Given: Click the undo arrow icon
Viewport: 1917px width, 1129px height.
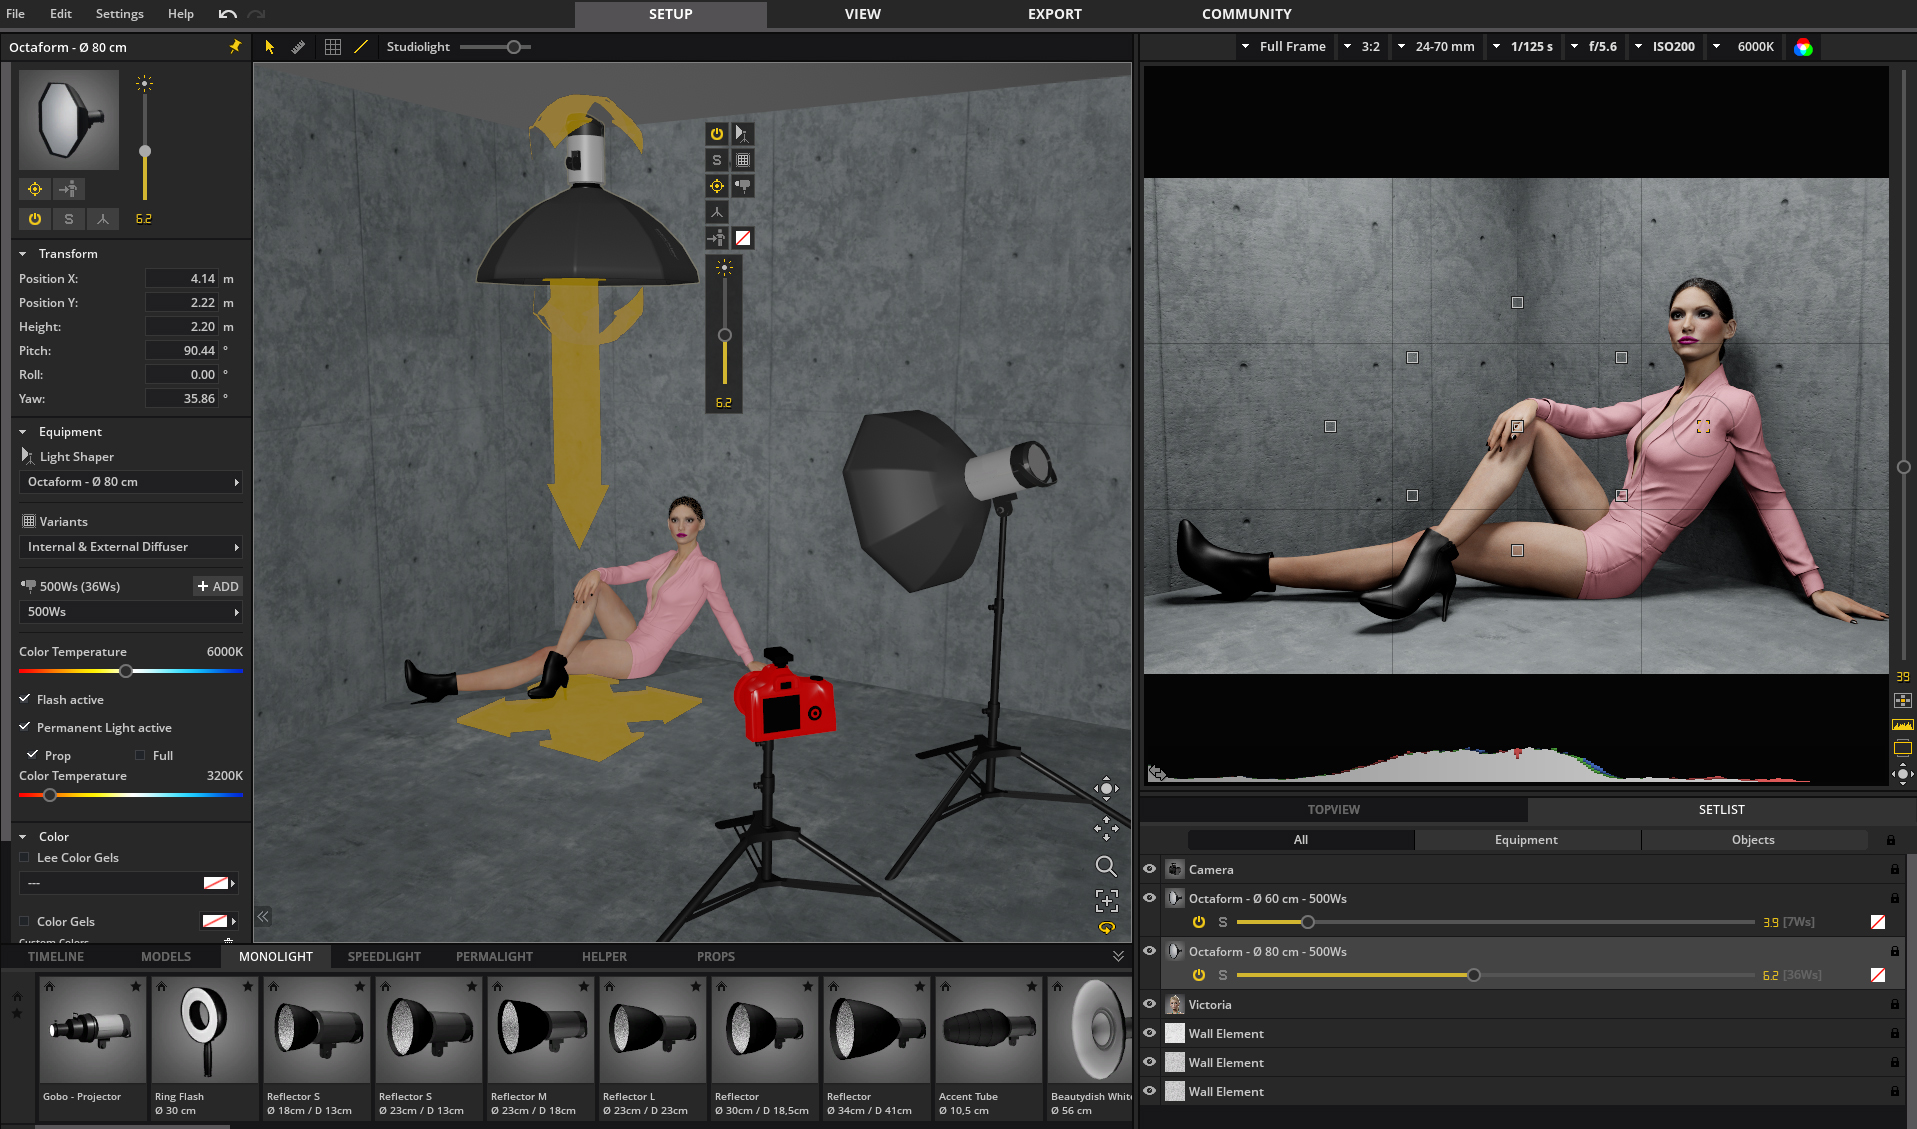Looking at the screenshot, I should pos(228,14).
